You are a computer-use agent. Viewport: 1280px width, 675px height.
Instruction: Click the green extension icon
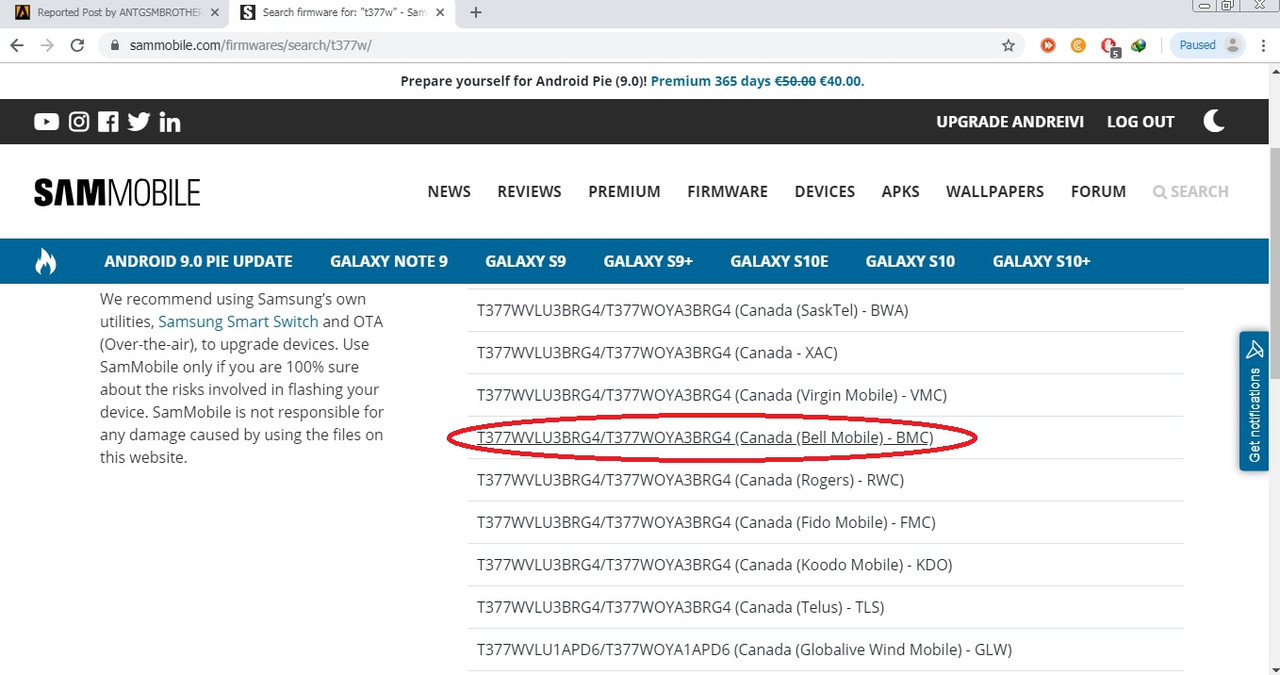point(1138,45)
